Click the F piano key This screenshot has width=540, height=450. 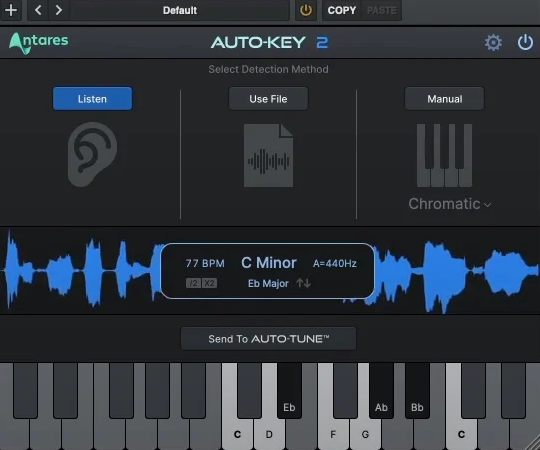pos(333,435)
